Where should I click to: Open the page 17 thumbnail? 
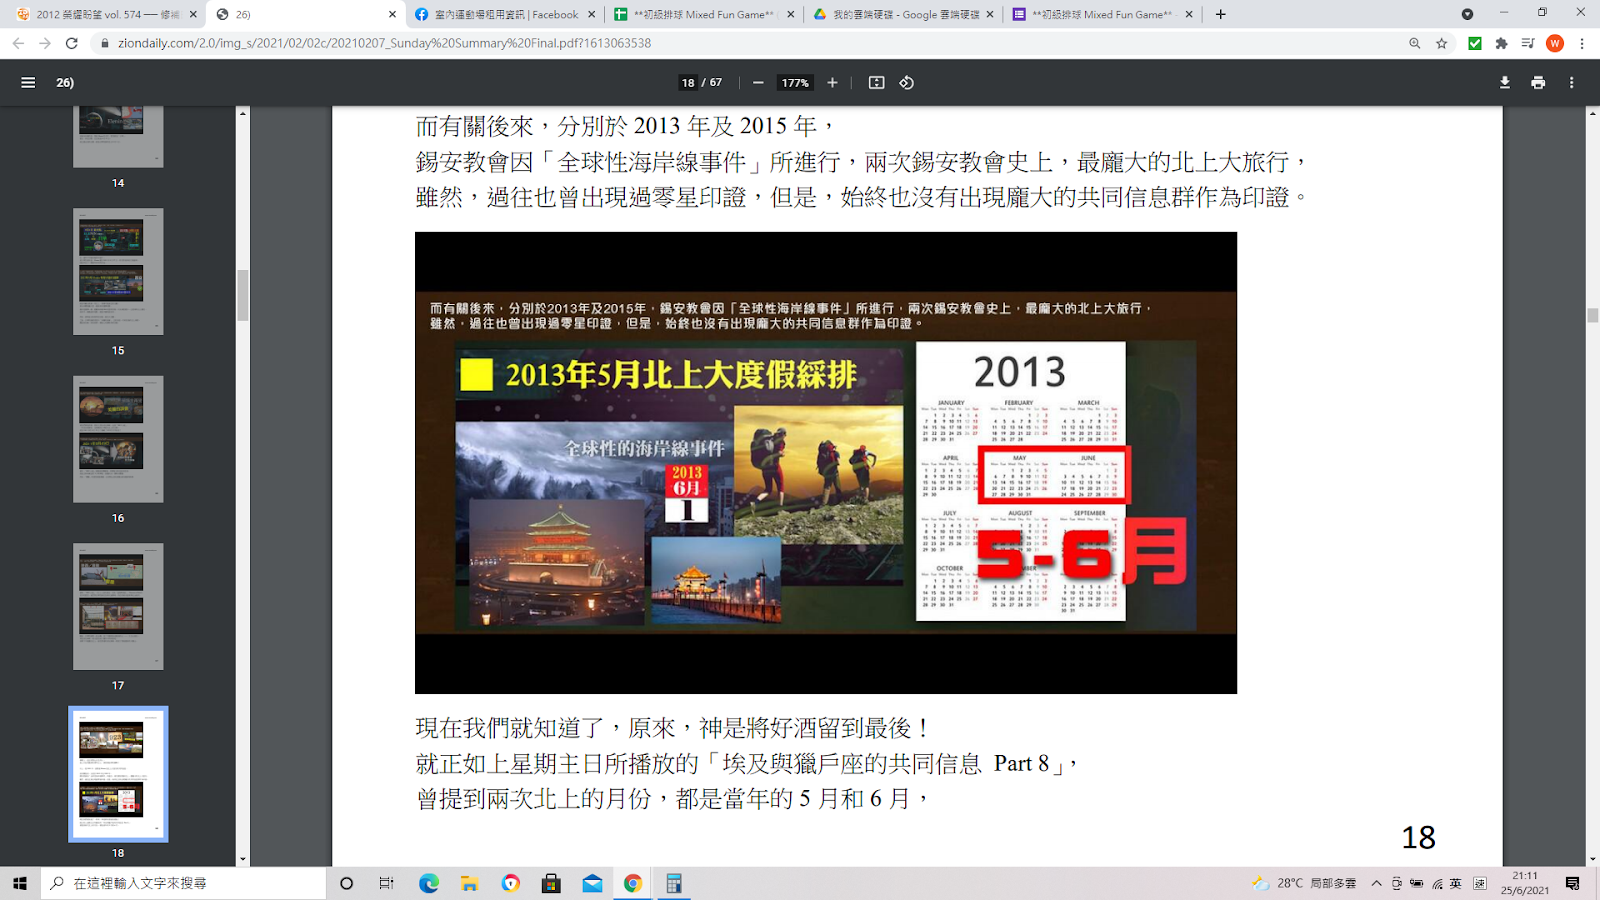[x=118, y=606]
